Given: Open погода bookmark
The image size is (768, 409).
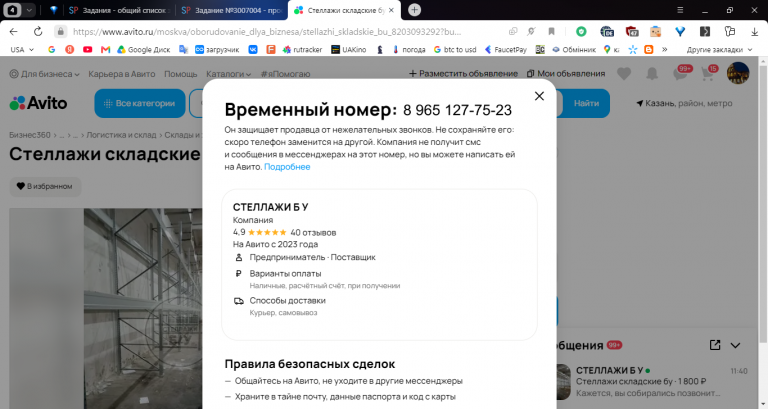Looking at the screenshot, I should click(409, 49).
